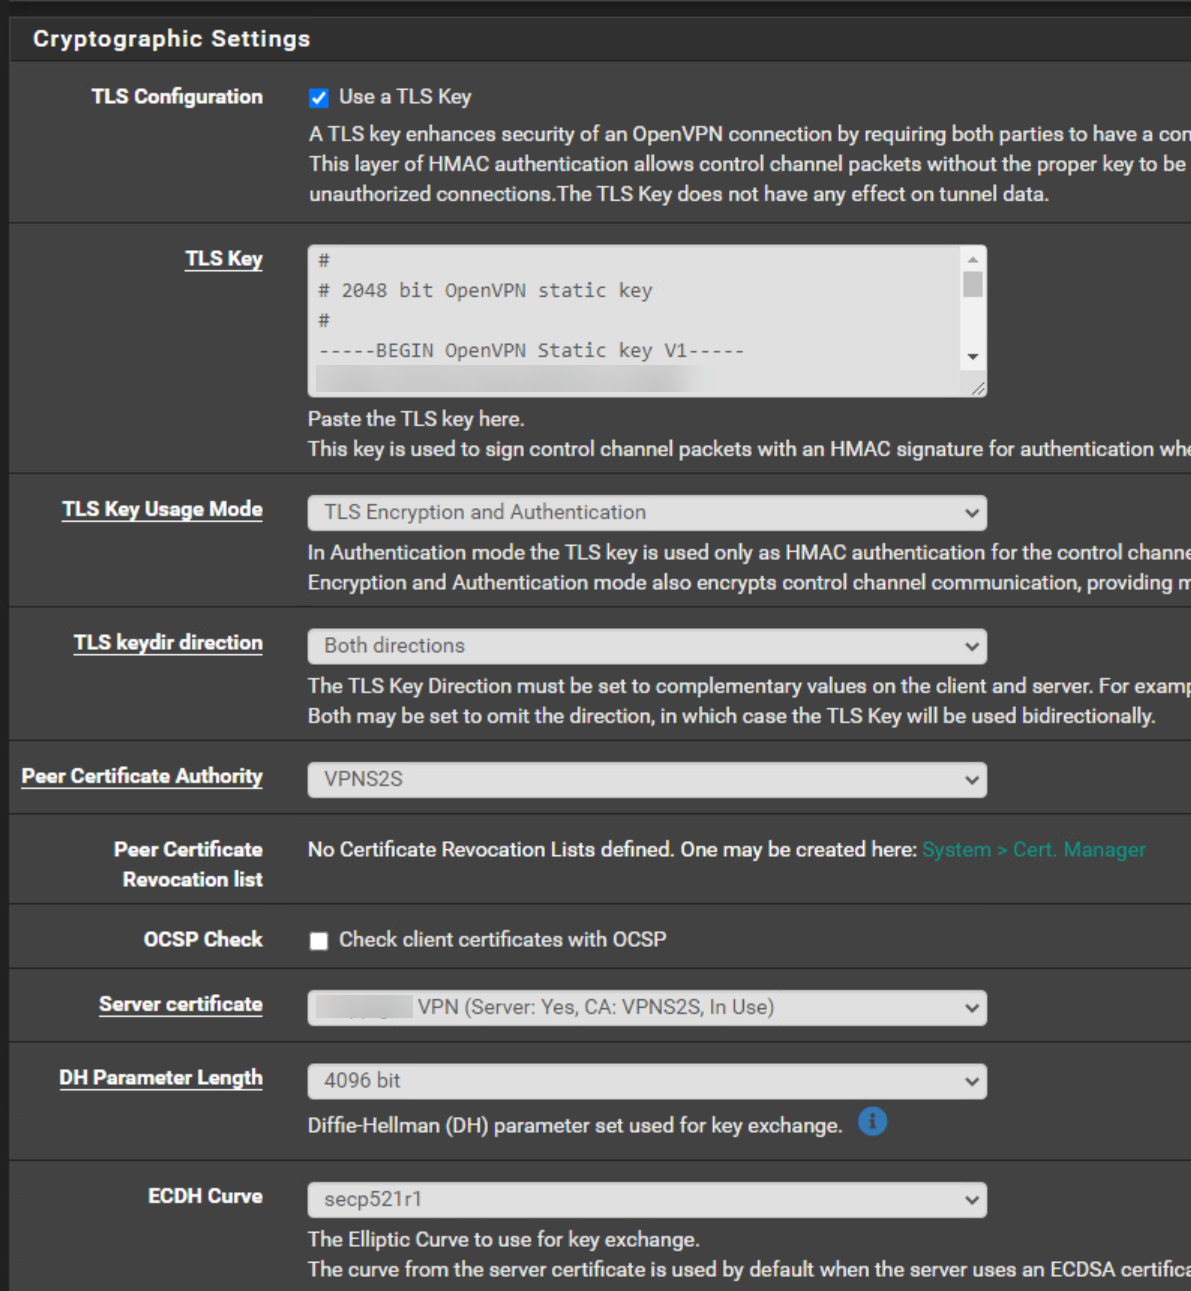
Task: Click the ECDH Curve label
Action: [205, 1196]
